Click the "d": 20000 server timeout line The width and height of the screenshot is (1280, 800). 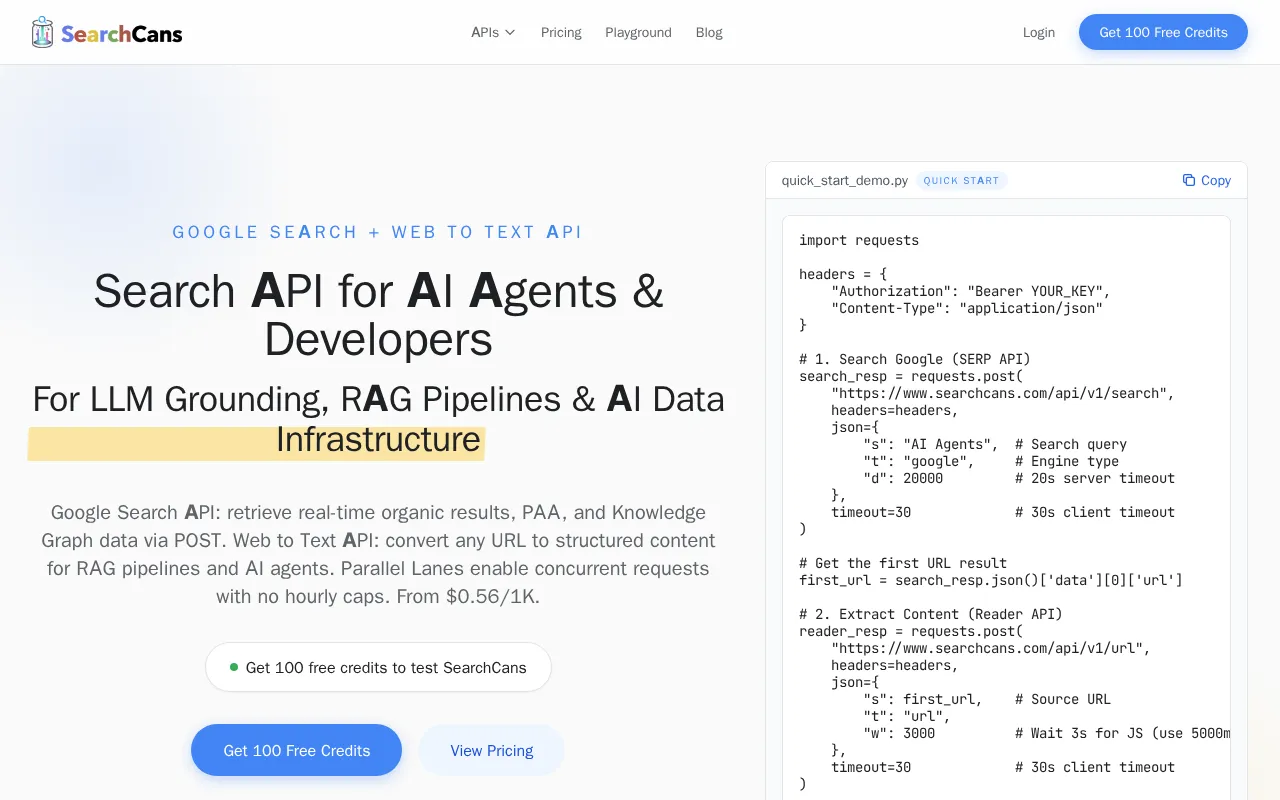(x=1019, y=478)
